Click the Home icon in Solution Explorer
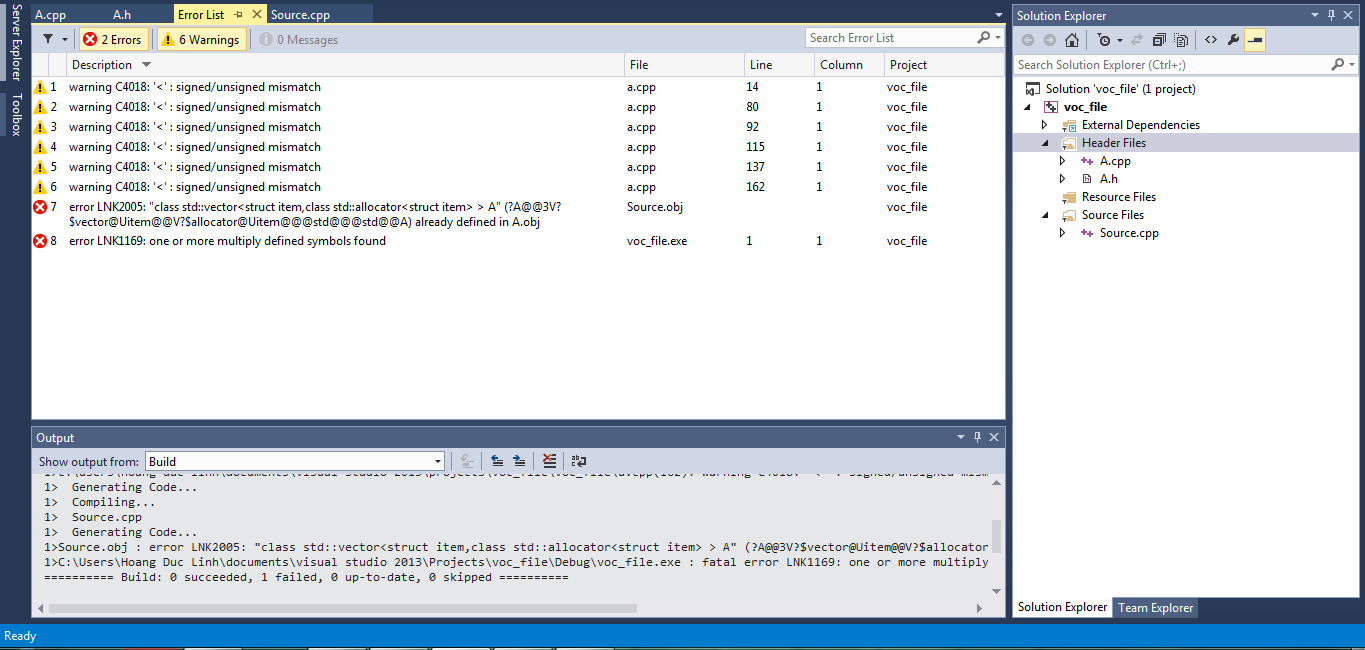The width and height of the screenshot is (1365, 650). (x=1072, y=40)
